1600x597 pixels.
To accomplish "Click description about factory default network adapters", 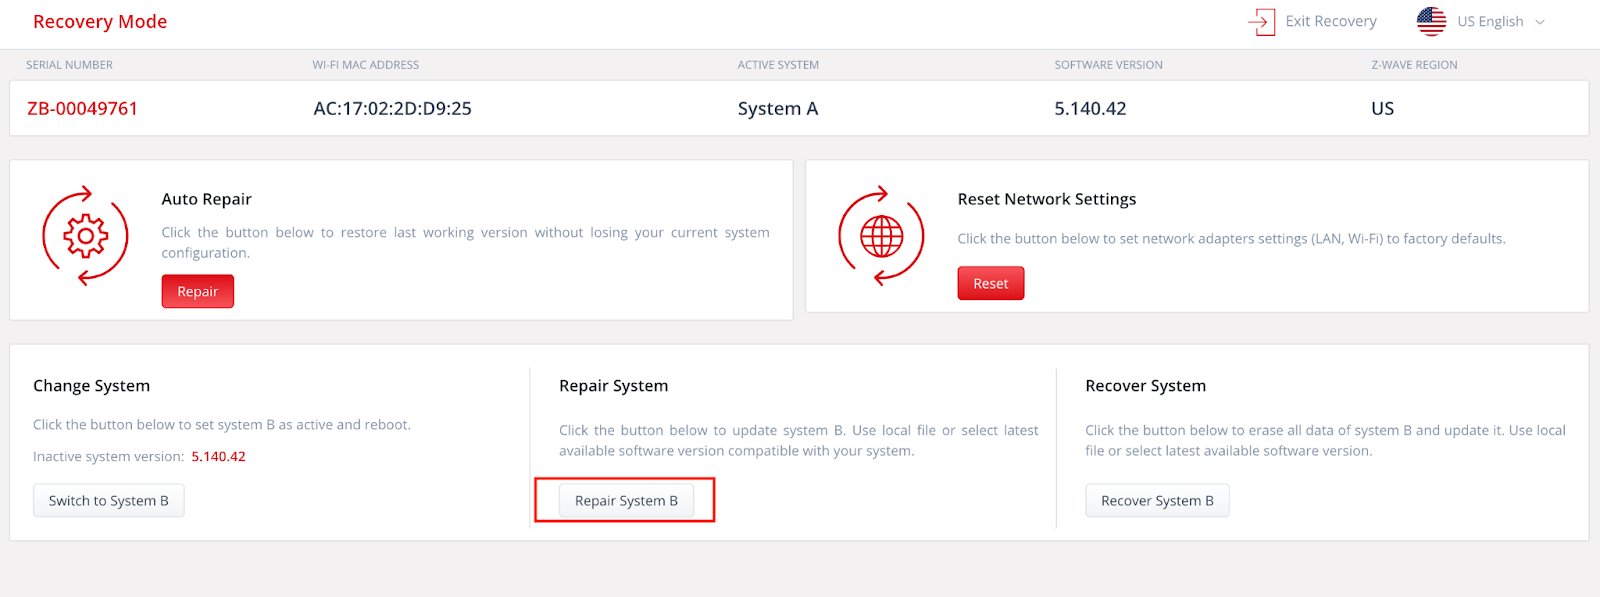I will pos(1231,239).
